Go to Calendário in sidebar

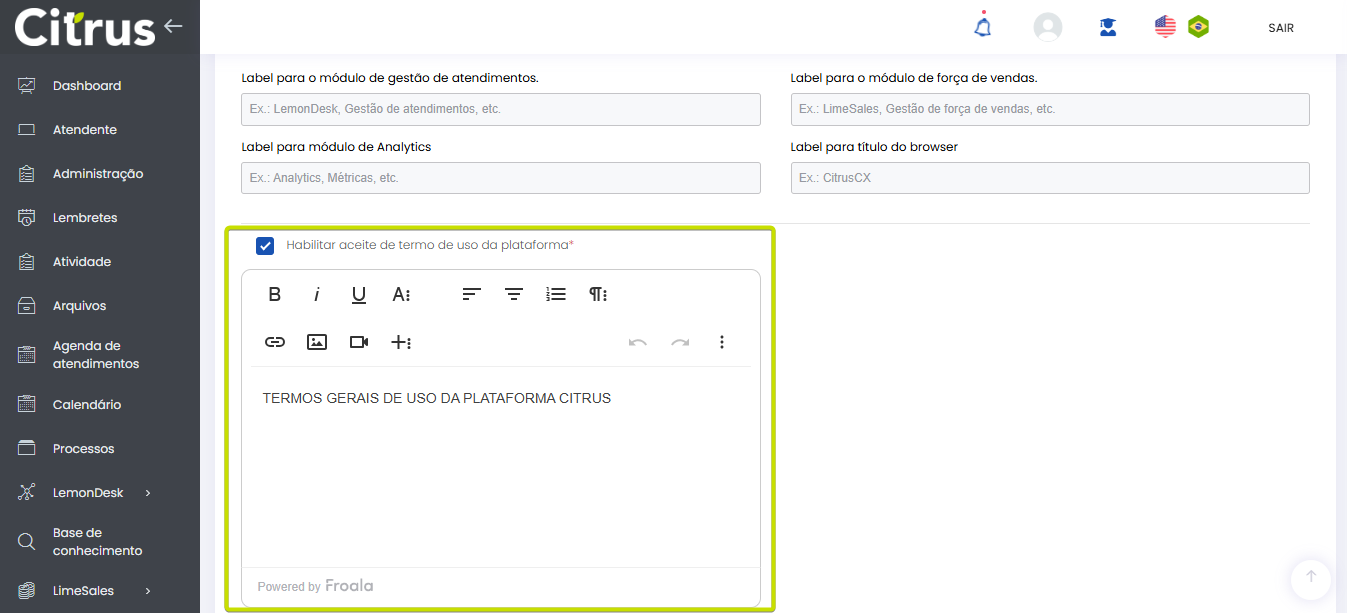coord(87,405)
